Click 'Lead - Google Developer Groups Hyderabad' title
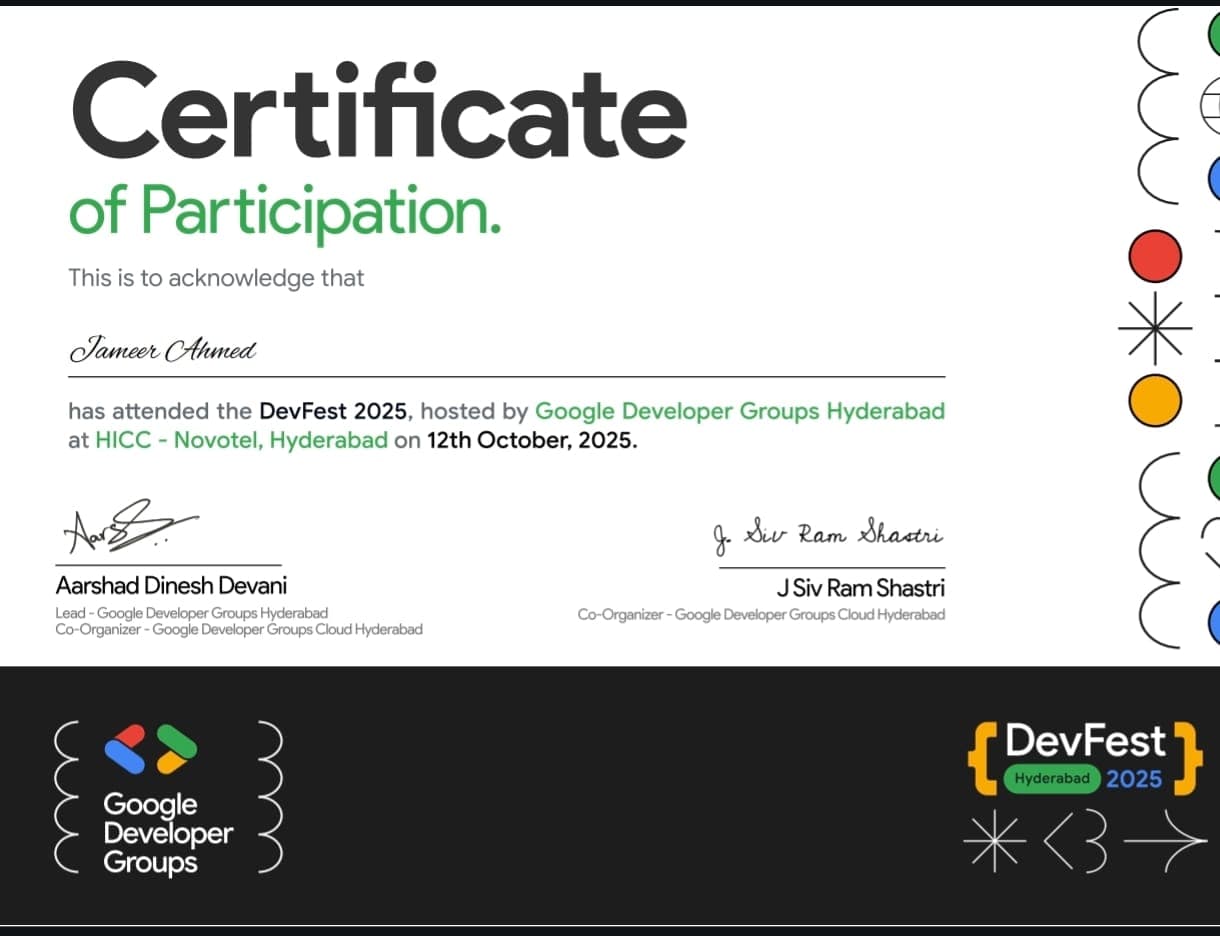This screenshot has height=936, width=1220. coord(191,612)
